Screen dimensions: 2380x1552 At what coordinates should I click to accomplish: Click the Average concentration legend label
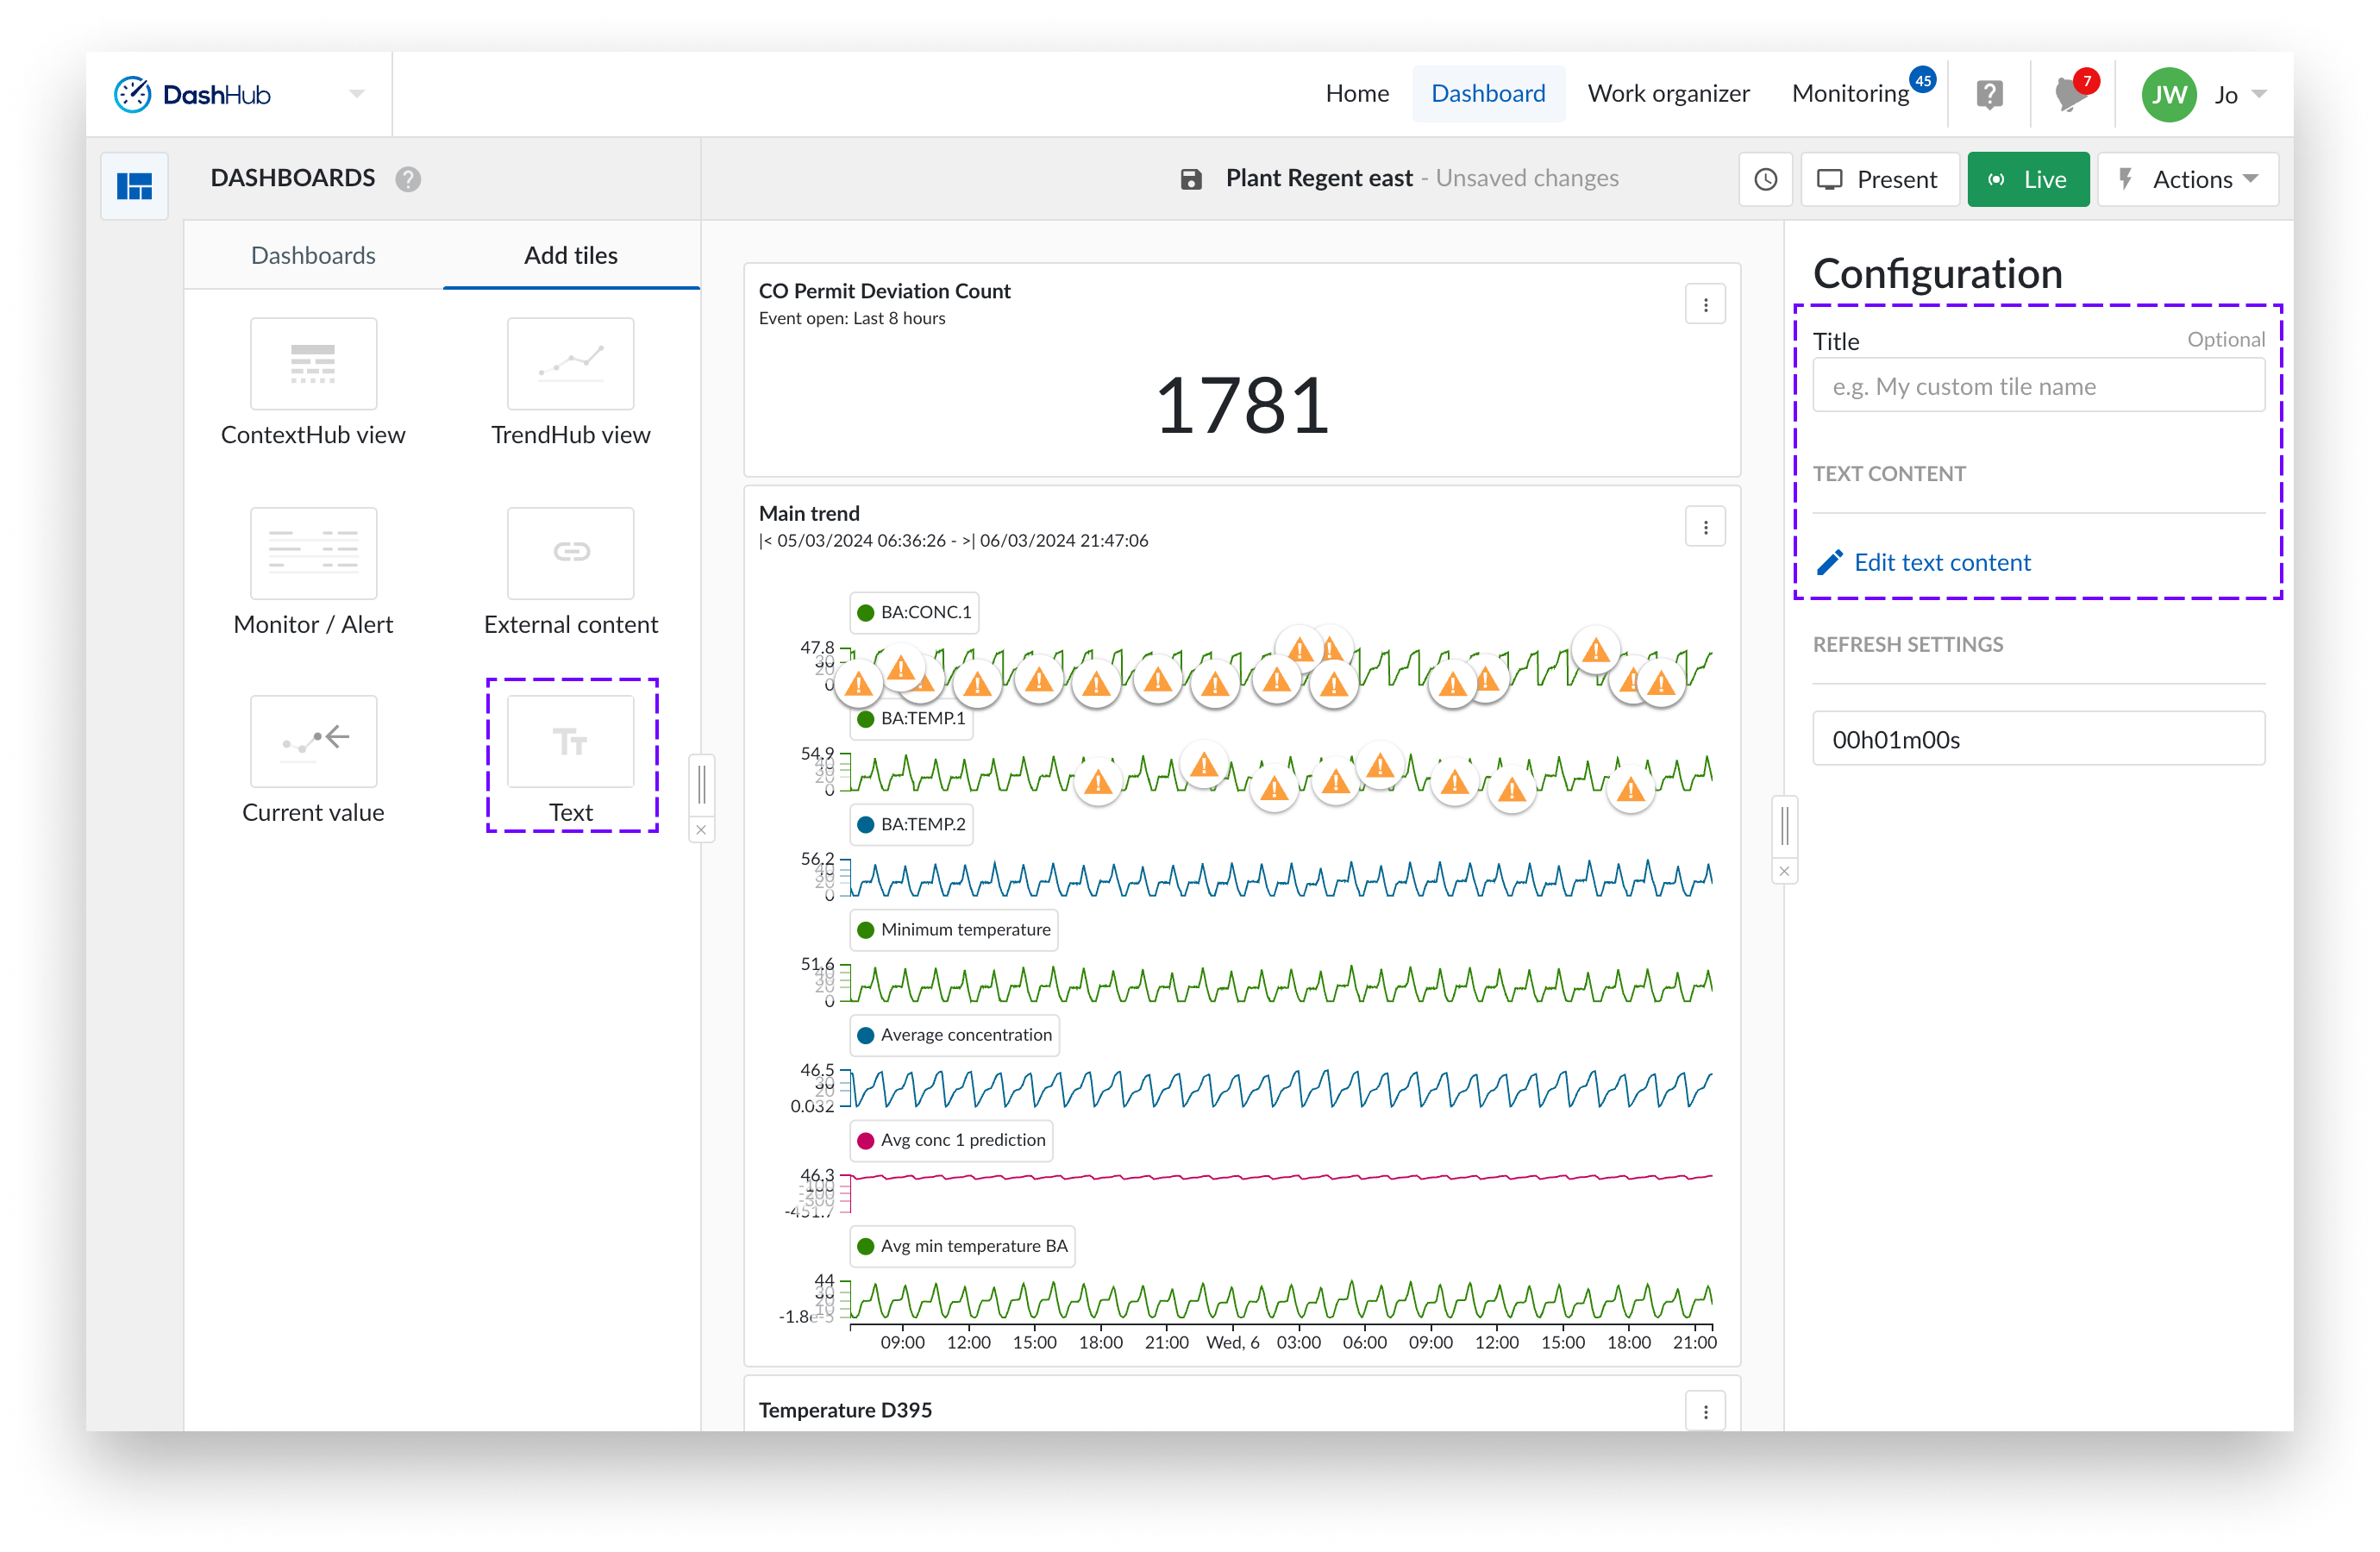point(955,1035)
